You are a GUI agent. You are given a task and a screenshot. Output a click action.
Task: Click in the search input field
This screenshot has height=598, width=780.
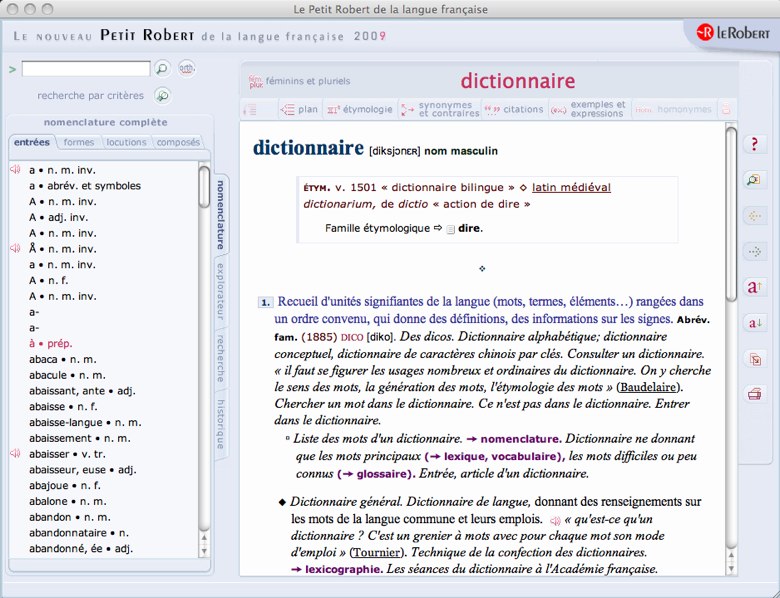pos(86,69)
